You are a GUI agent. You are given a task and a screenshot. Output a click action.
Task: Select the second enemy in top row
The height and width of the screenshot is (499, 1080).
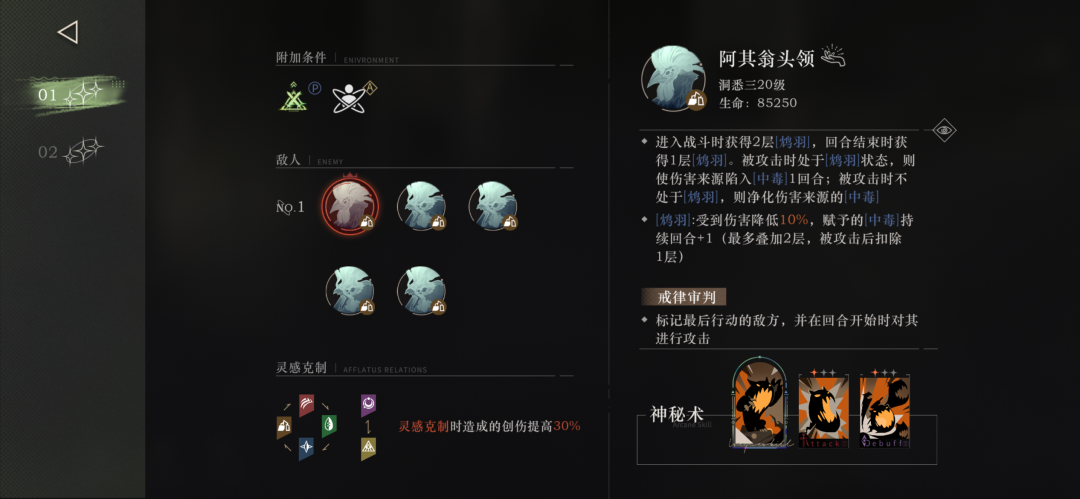pos(422,205)
